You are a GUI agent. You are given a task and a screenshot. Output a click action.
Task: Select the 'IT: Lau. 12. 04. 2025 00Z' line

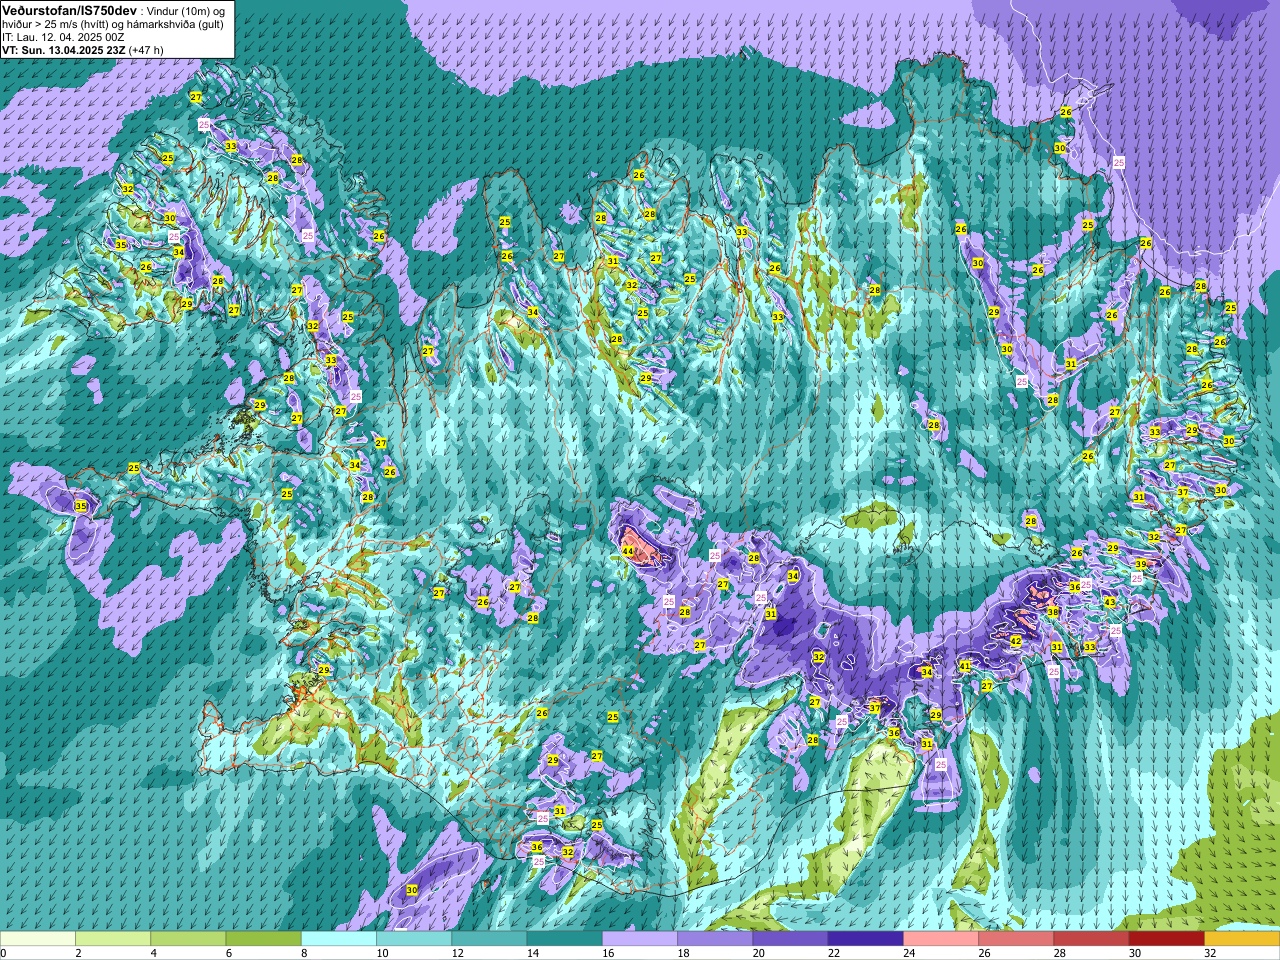pos(63,37)
